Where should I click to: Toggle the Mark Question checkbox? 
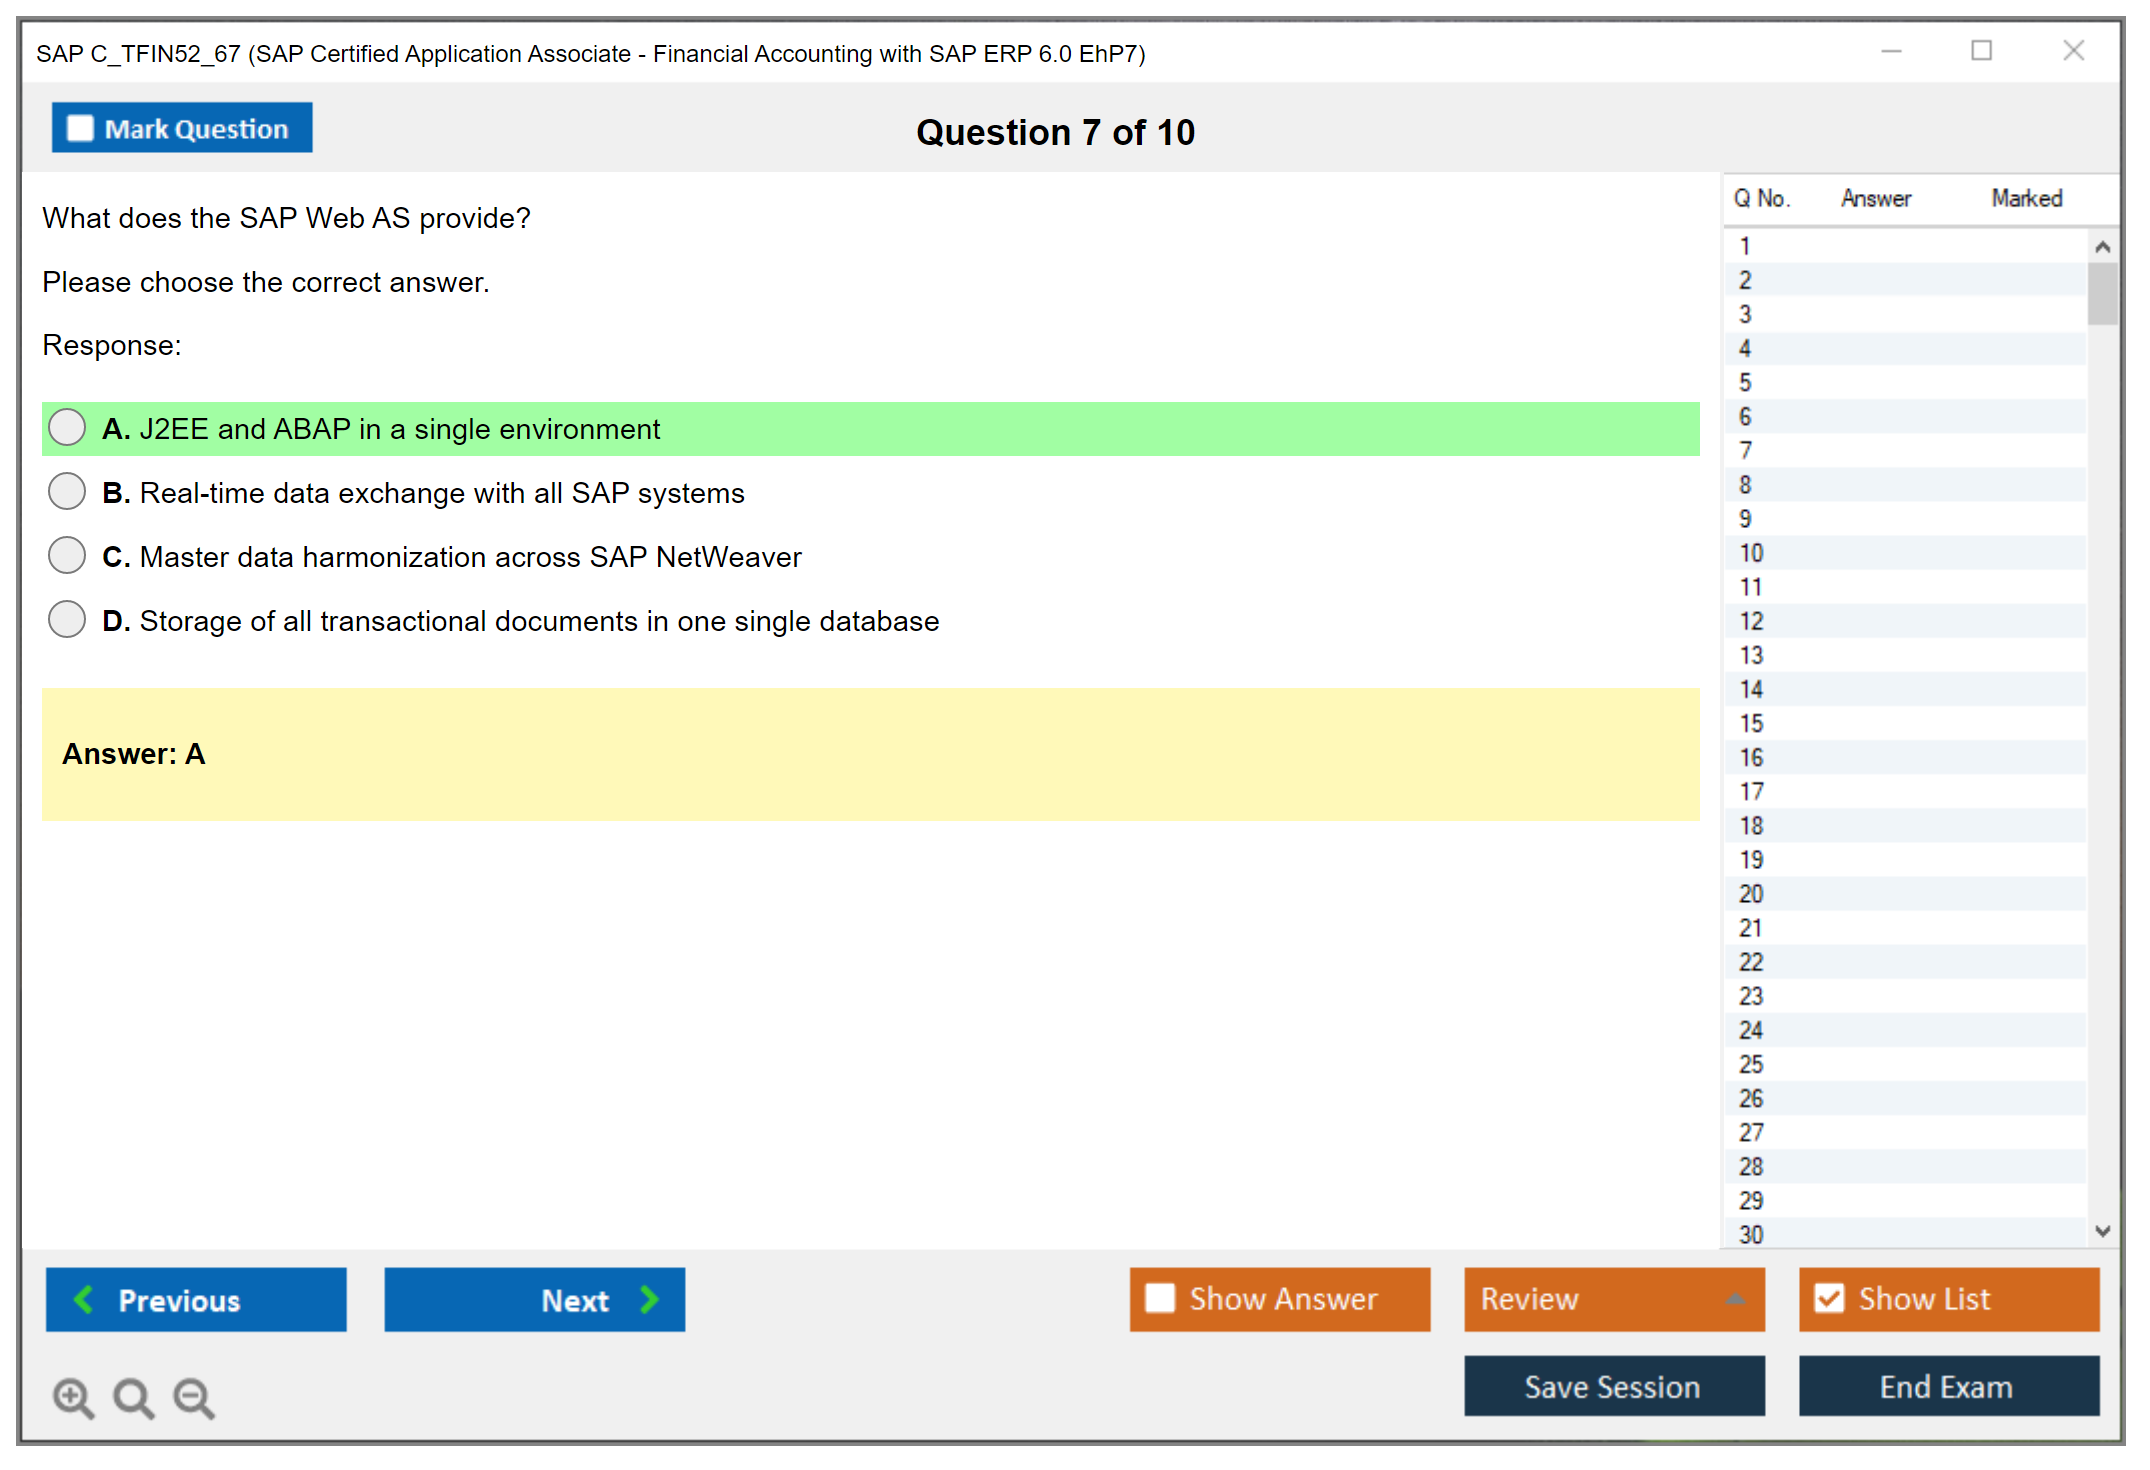pos(80,129)
